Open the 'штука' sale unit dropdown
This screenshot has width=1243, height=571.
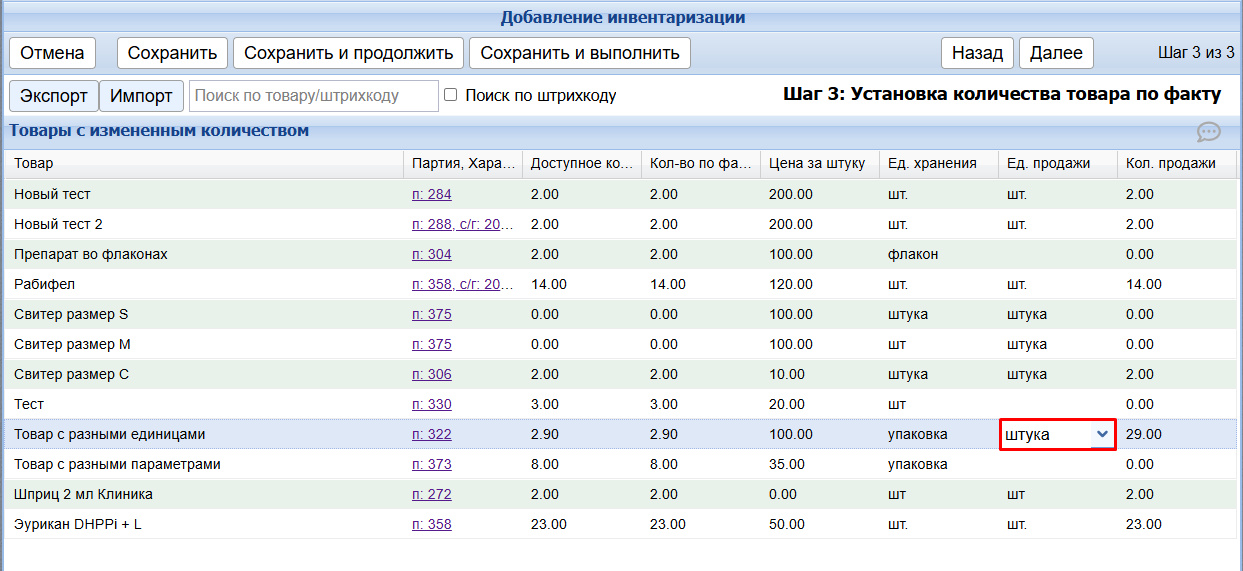click(1057, 434)
